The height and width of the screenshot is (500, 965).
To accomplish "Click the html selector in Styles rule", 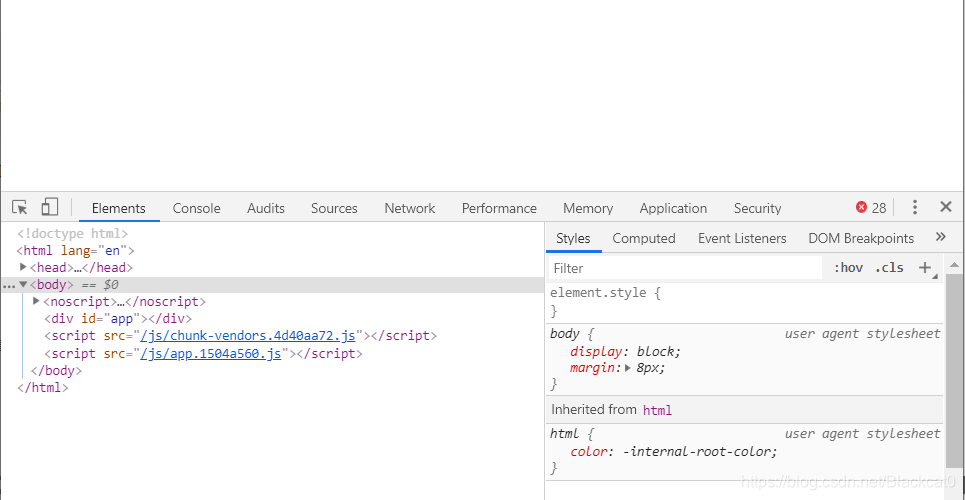I will [565, 434].
